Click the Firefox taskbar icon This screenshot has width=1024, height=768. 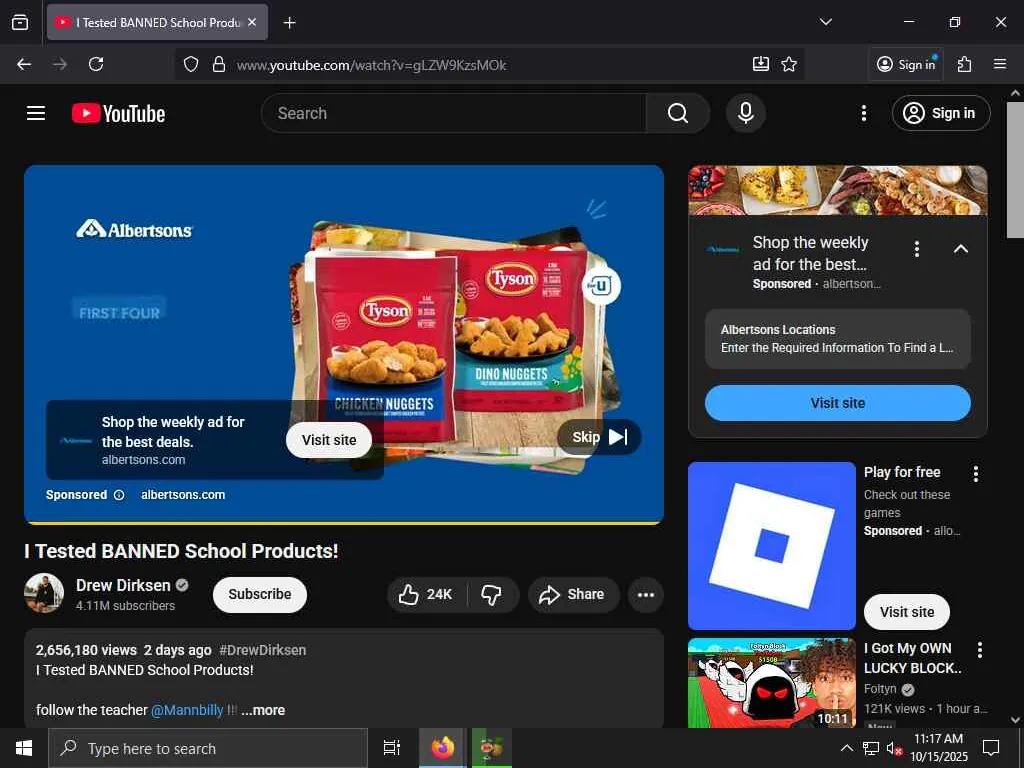pos(442,748)
